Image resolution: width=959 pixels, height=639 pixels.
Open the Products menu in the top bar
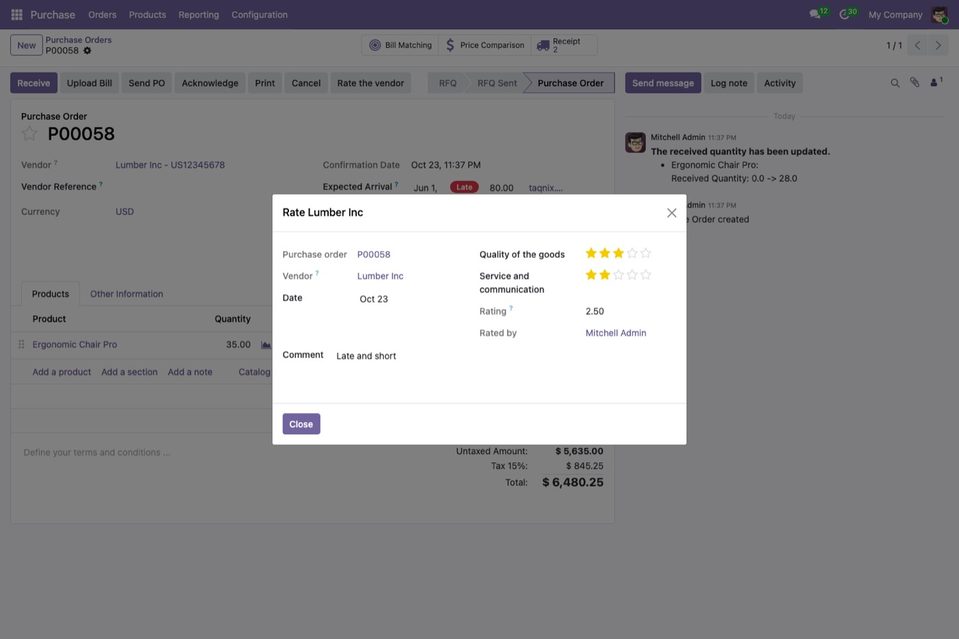pyautogui.click(x=147, y=15)
